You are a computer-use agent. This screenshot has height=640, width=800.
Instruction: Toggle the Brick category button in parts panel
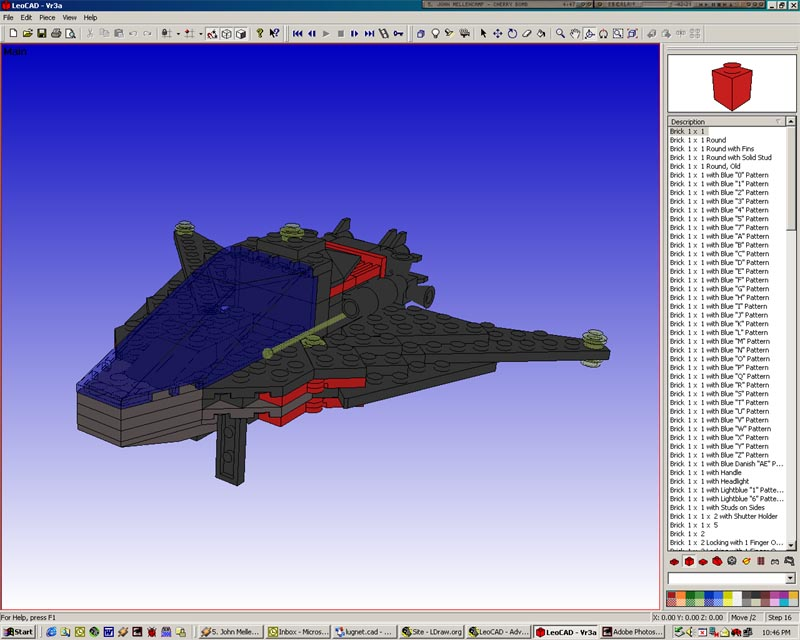688,562
